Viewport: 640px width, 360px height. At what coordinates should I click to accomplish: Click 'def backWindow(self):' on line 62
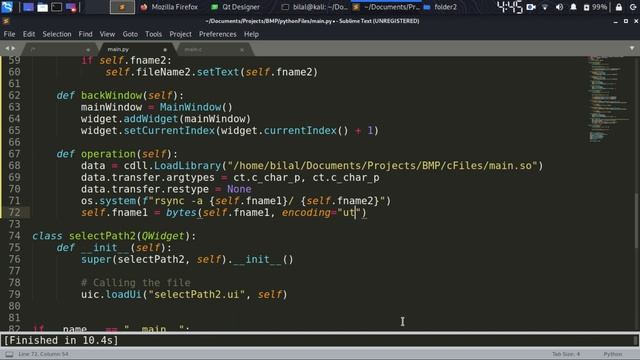pyautogui.click(x=120, y=96)
